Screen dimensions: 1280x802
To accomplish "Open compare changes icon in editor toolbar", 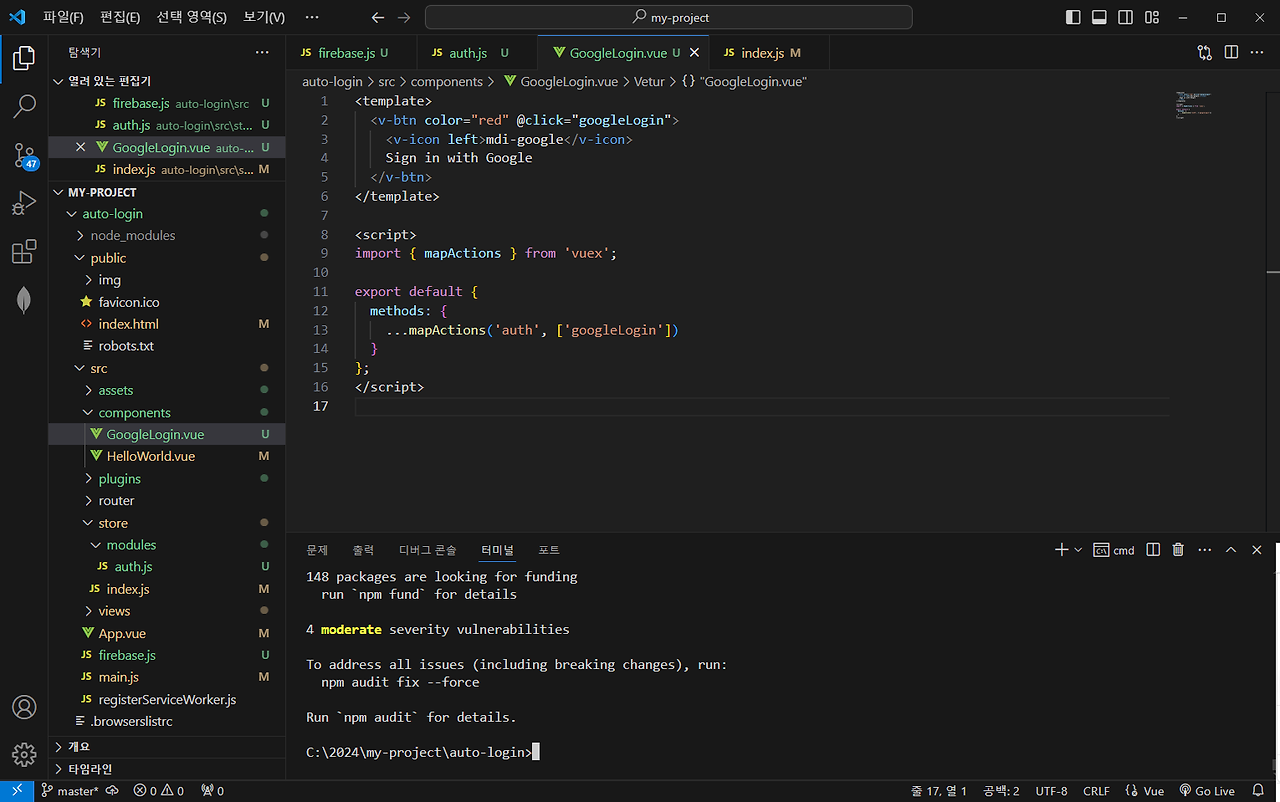I will click(1205, 52).
